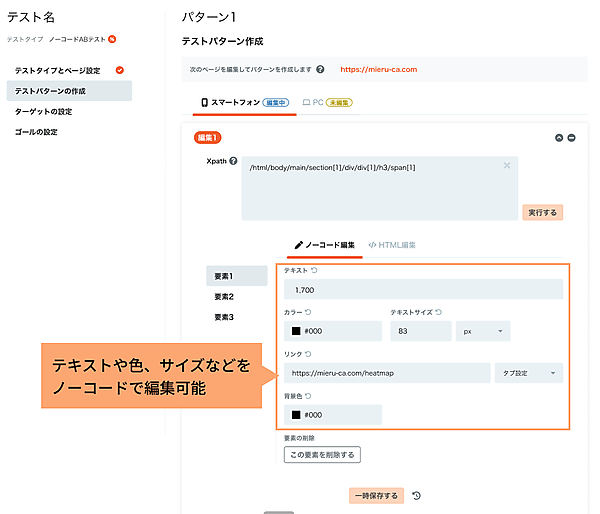Viewport: 600px width, 514px height.
Task: Click the minus icon to remove 編集1
Action: pos(571,137)
